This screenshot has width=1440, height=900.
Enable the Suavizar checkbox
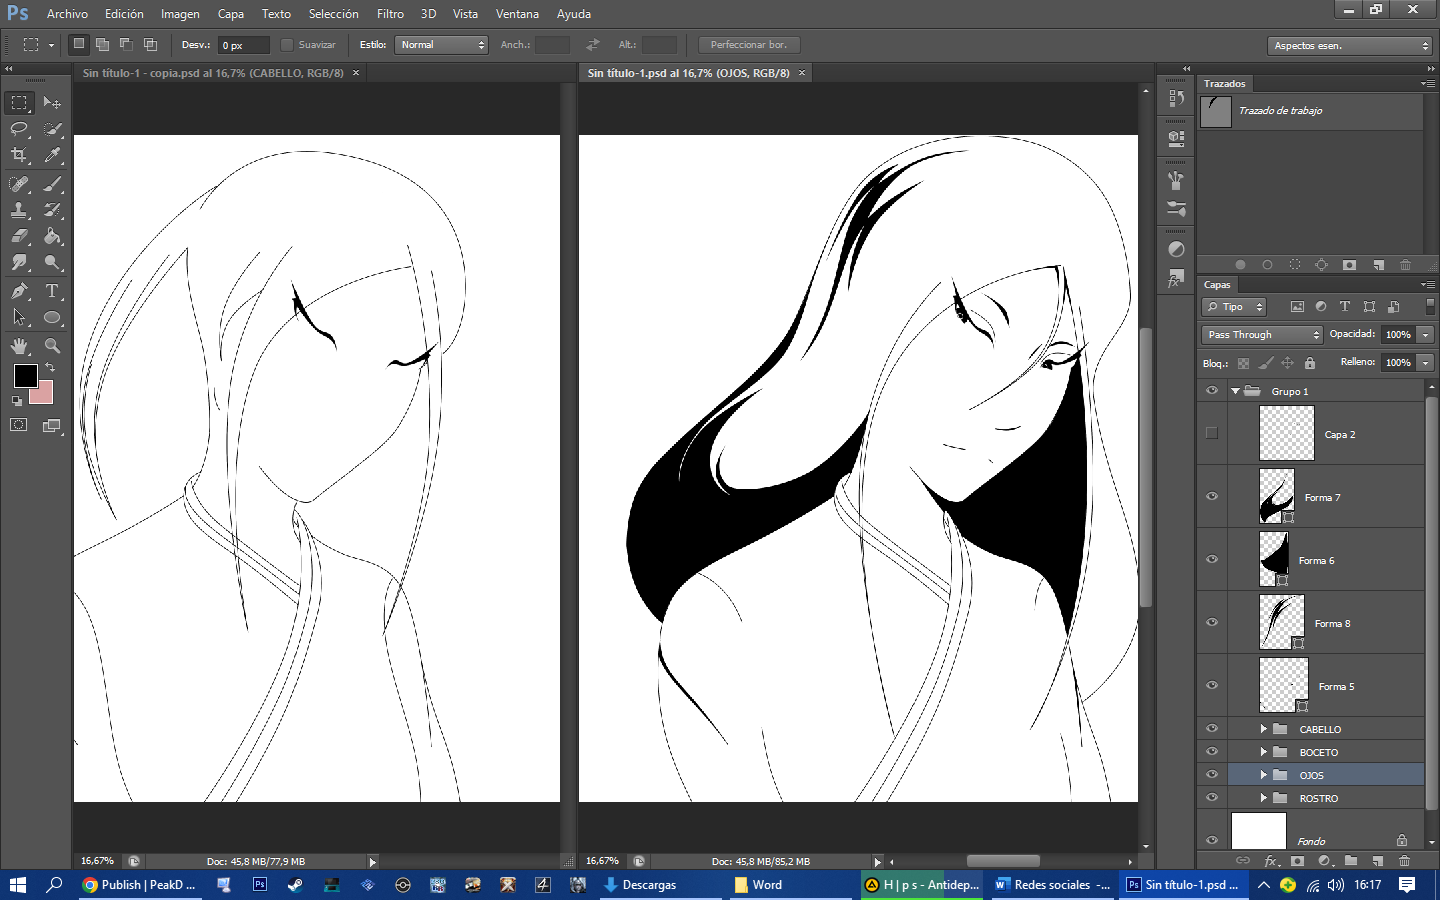[x=287, y=45]
